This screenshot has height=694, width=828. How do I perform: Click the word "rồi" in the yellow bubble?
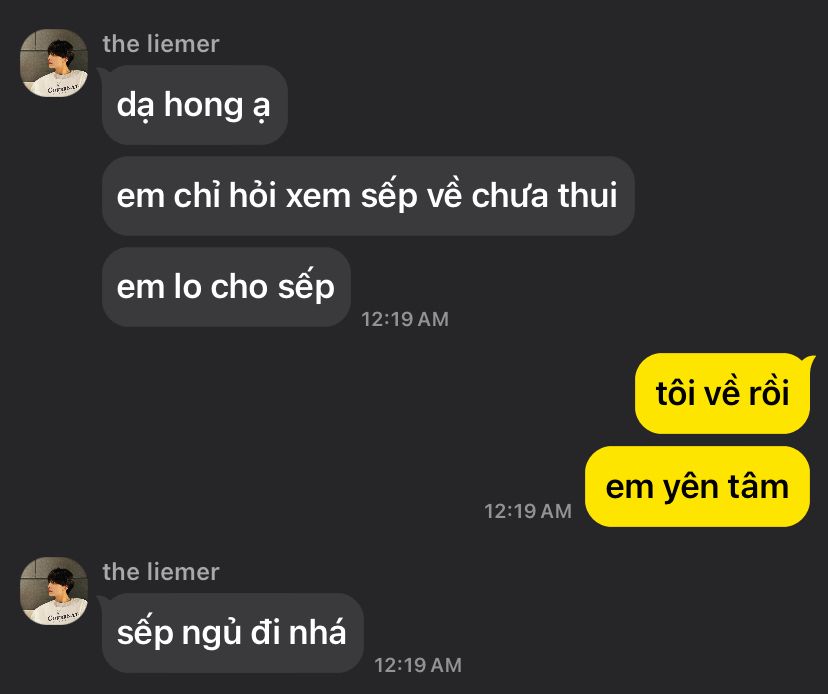point(768,392)
